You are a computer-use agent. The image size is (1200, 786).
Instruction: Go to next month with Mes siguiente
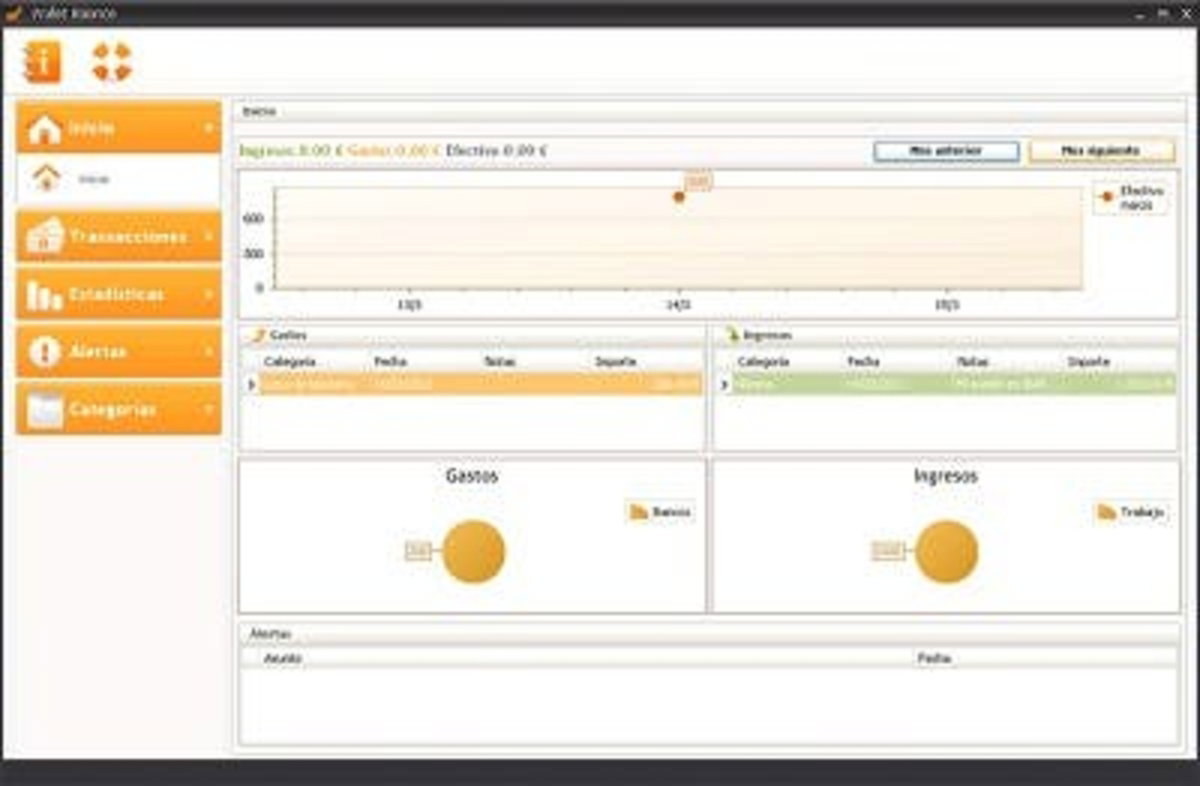point(1101,151)
